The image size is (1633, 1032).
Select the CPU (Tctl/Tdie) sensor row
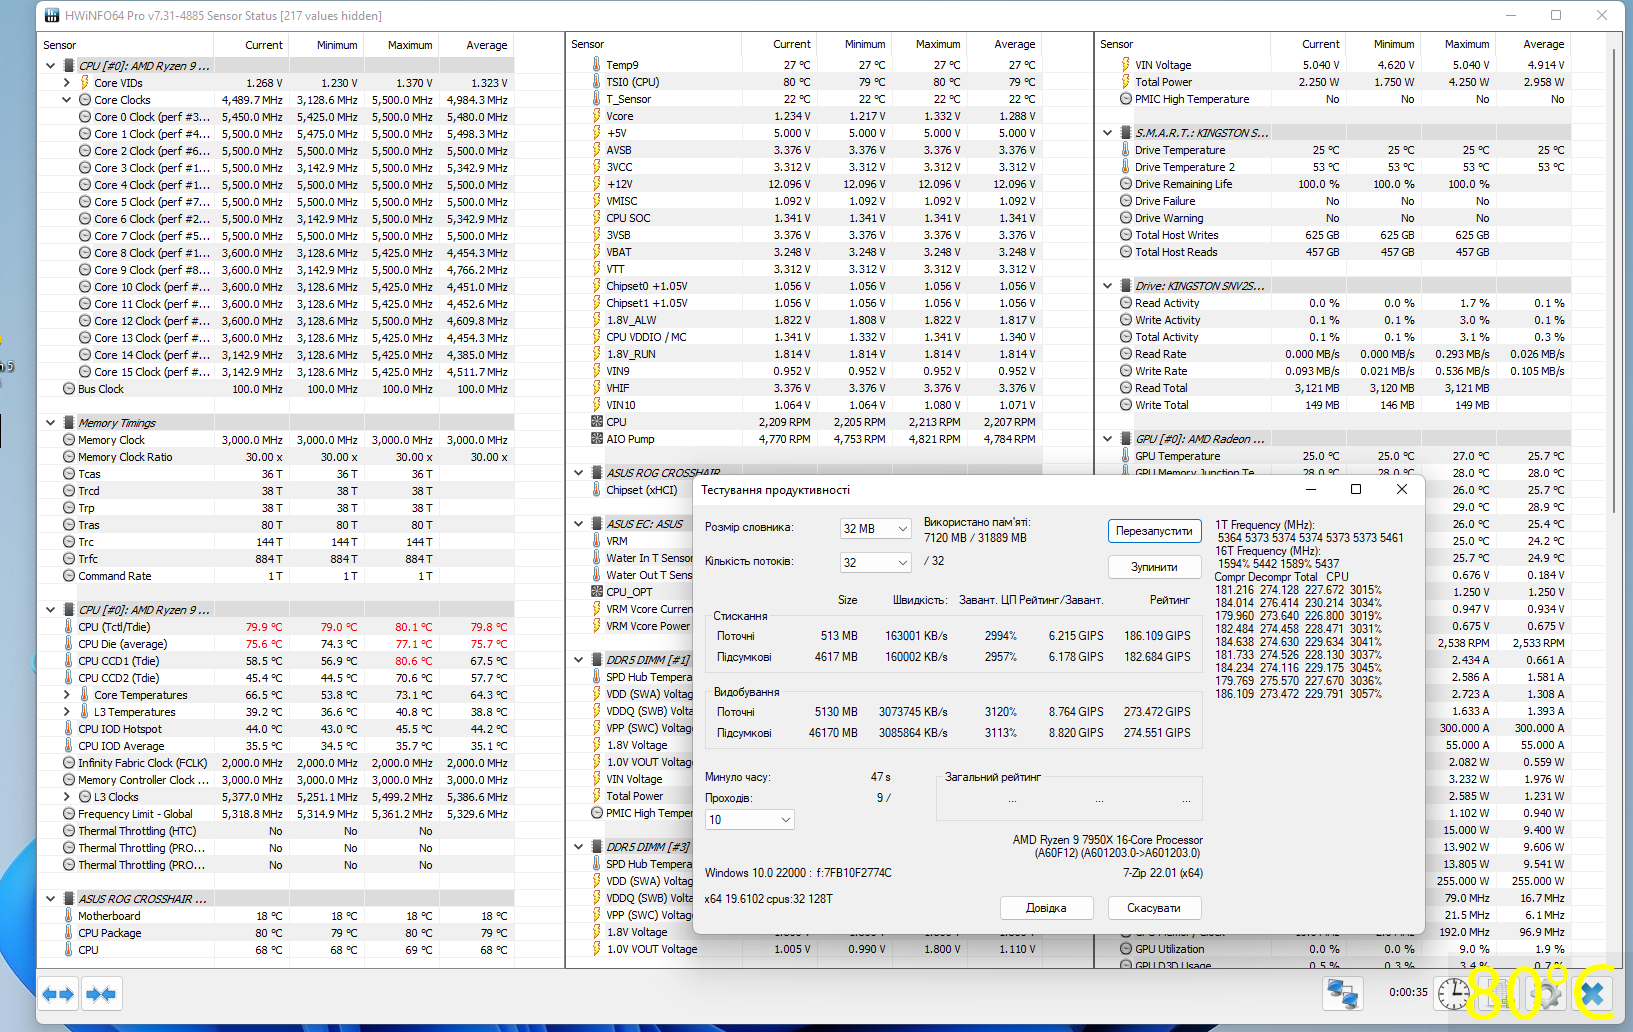(x=115, y=627)
